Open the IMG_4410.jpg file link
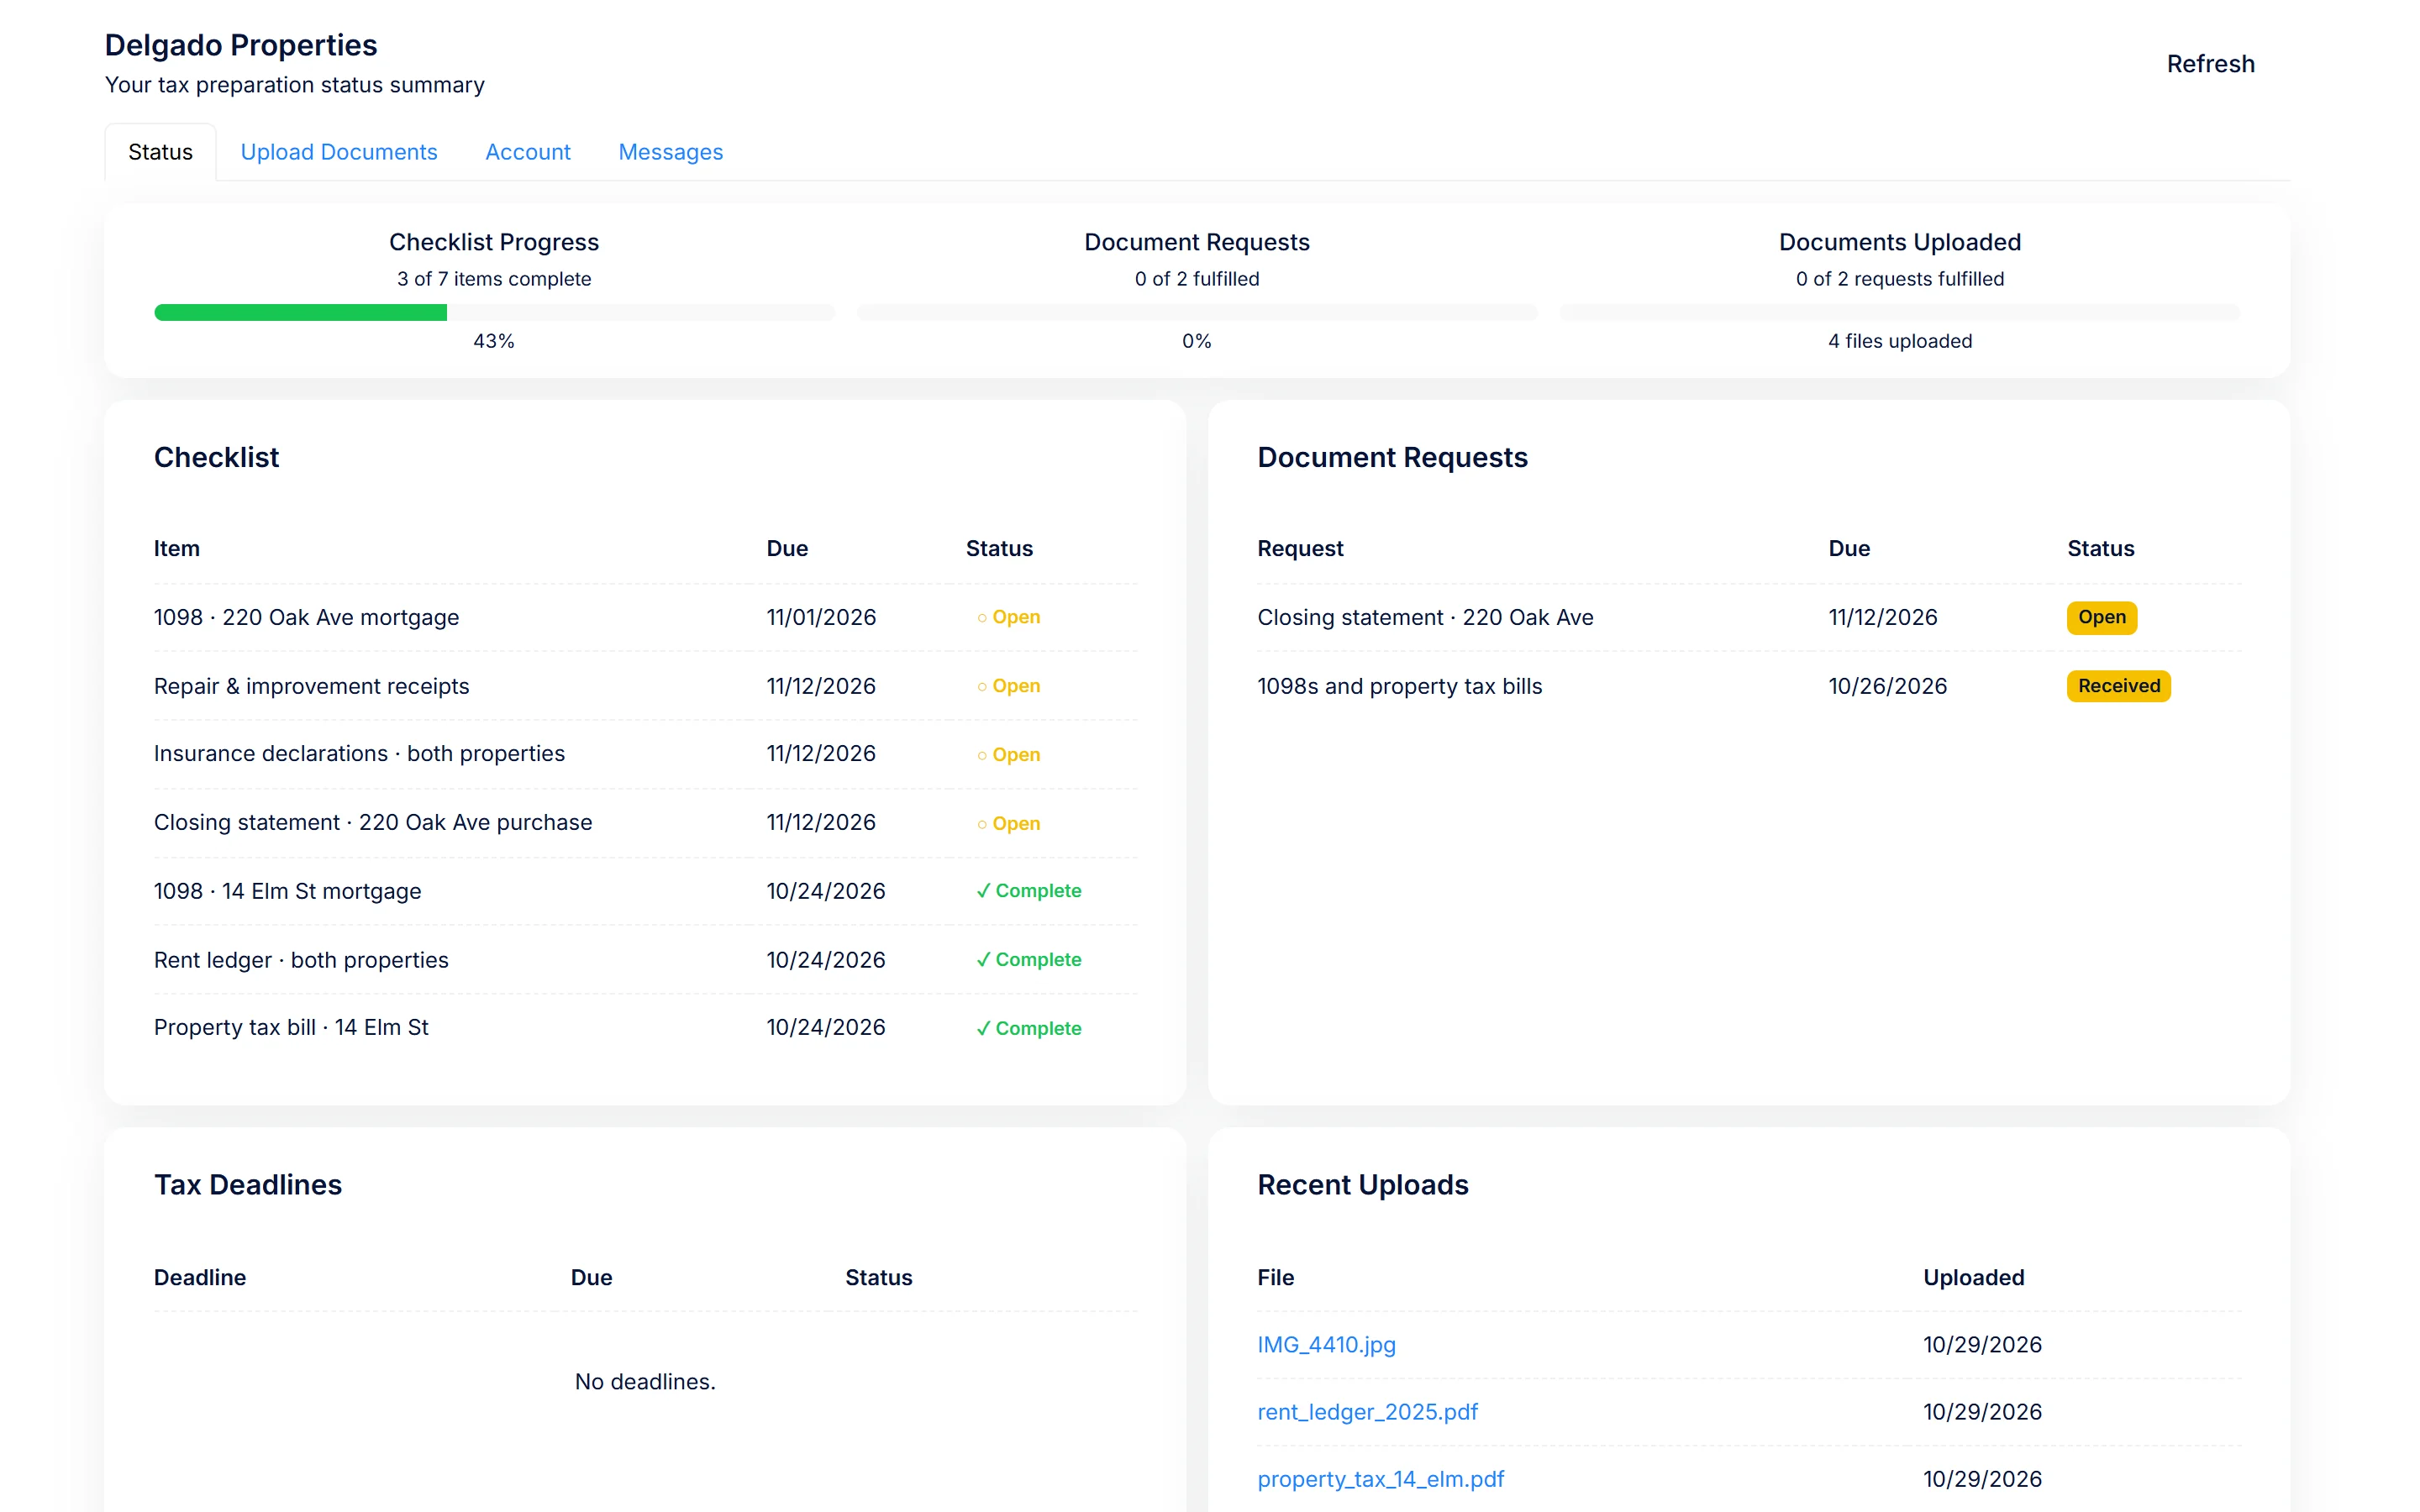Screen dimensions: 2420x1512 point(1326,1344)
